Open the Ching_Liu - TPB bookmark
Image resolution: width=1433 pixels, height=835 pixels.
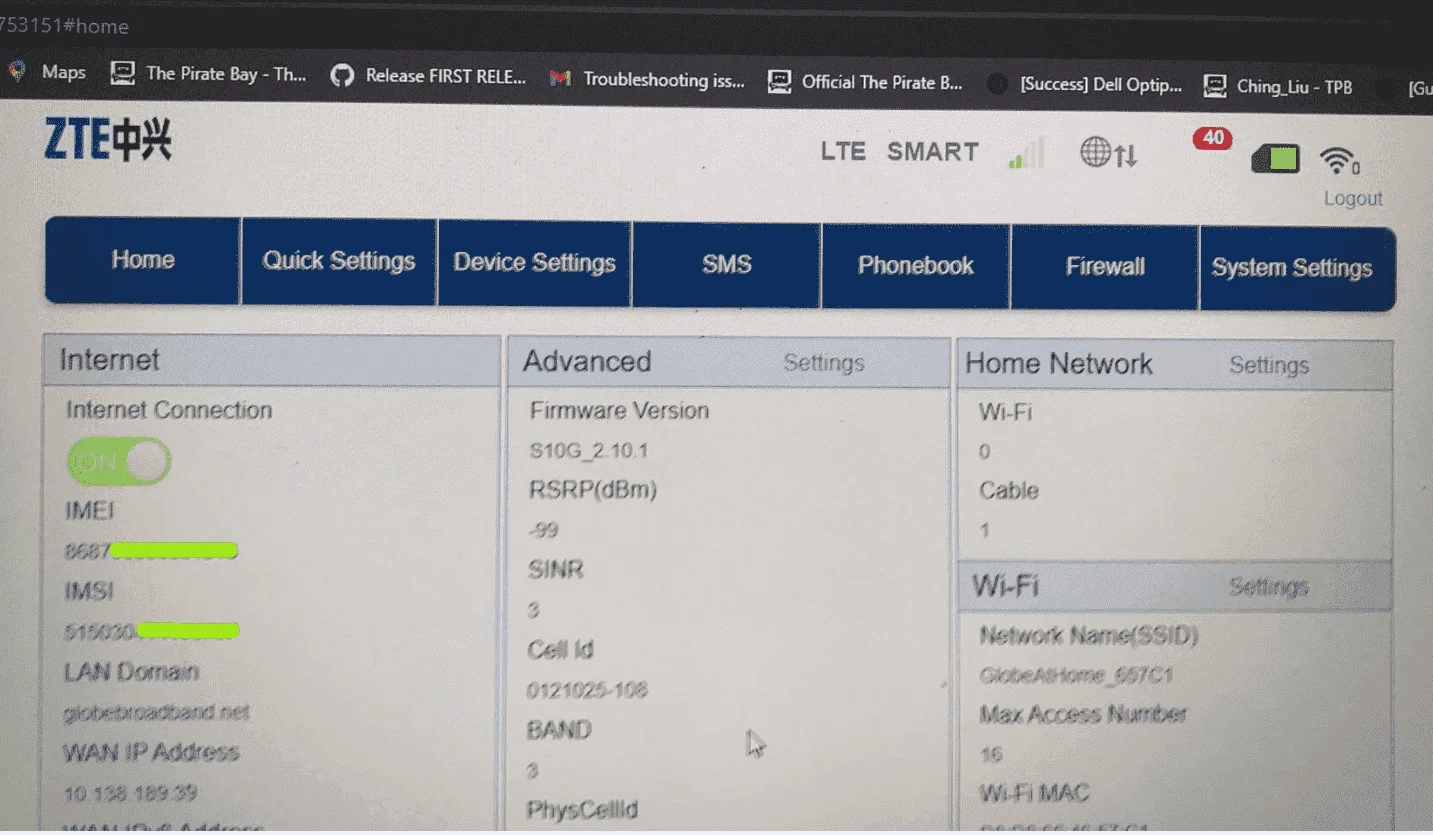click(1278, 87)
